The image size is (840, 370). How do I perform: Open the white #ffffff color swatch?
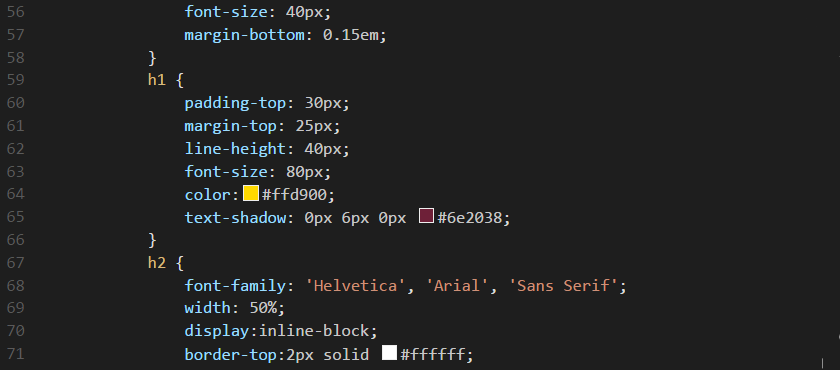389,352
